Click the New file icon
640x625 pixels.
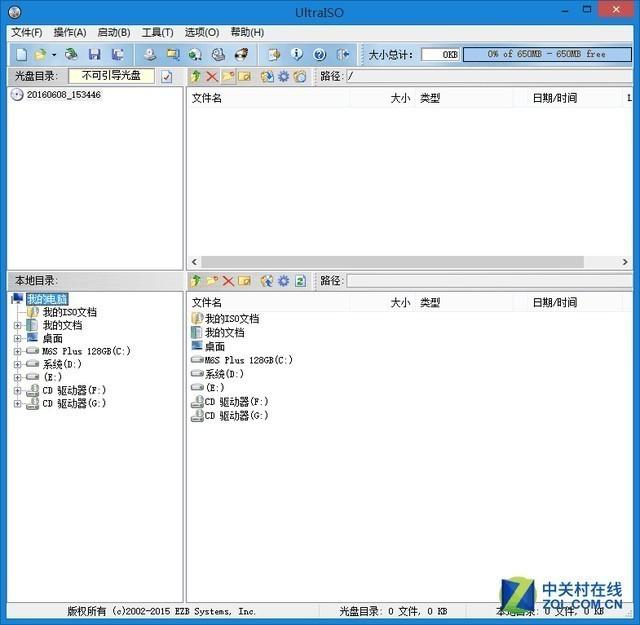coord(21,54)
